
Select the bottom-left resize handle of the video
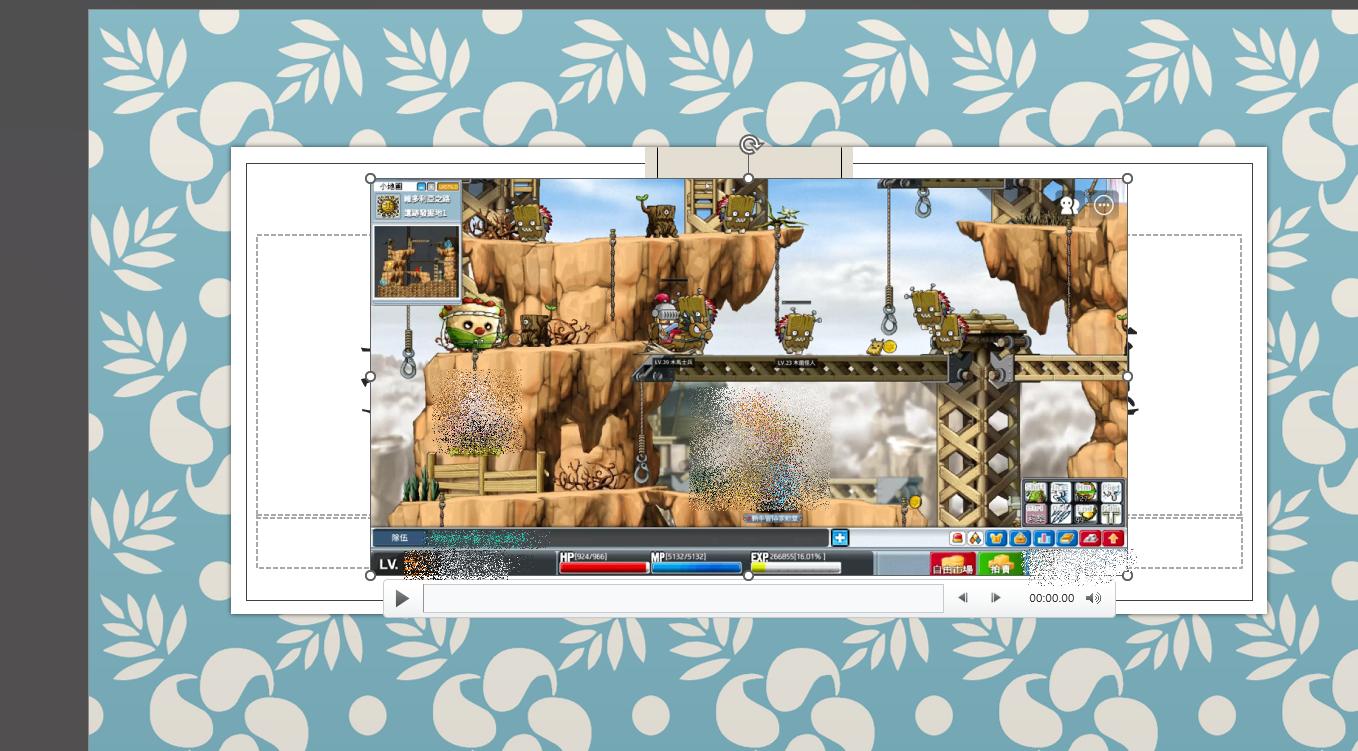click(371, 576)
